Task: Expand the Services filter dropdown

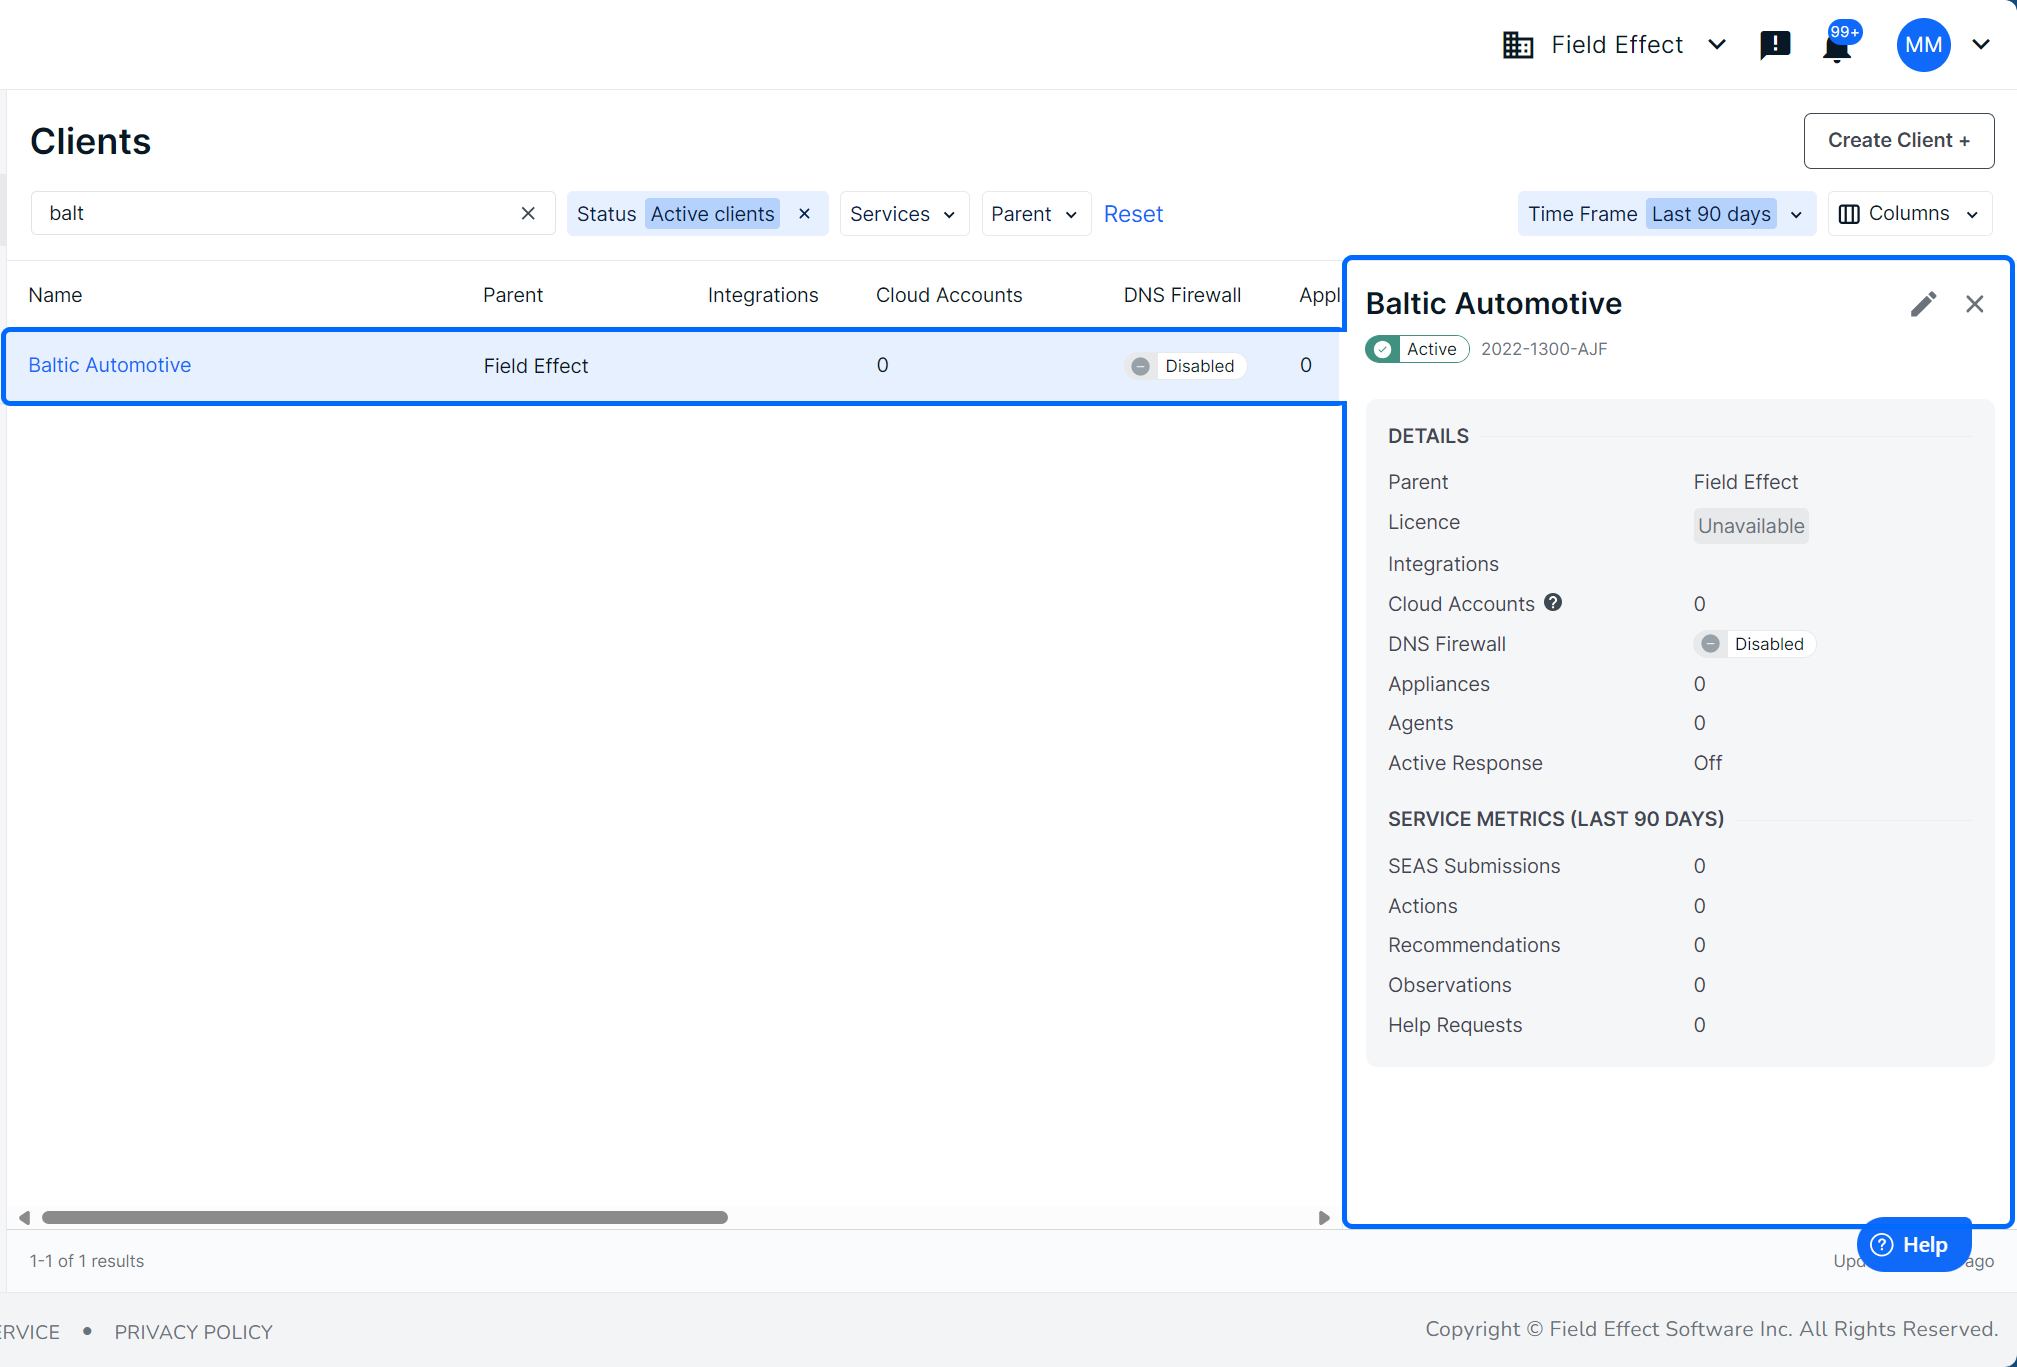Action: (x=903, y=214)
